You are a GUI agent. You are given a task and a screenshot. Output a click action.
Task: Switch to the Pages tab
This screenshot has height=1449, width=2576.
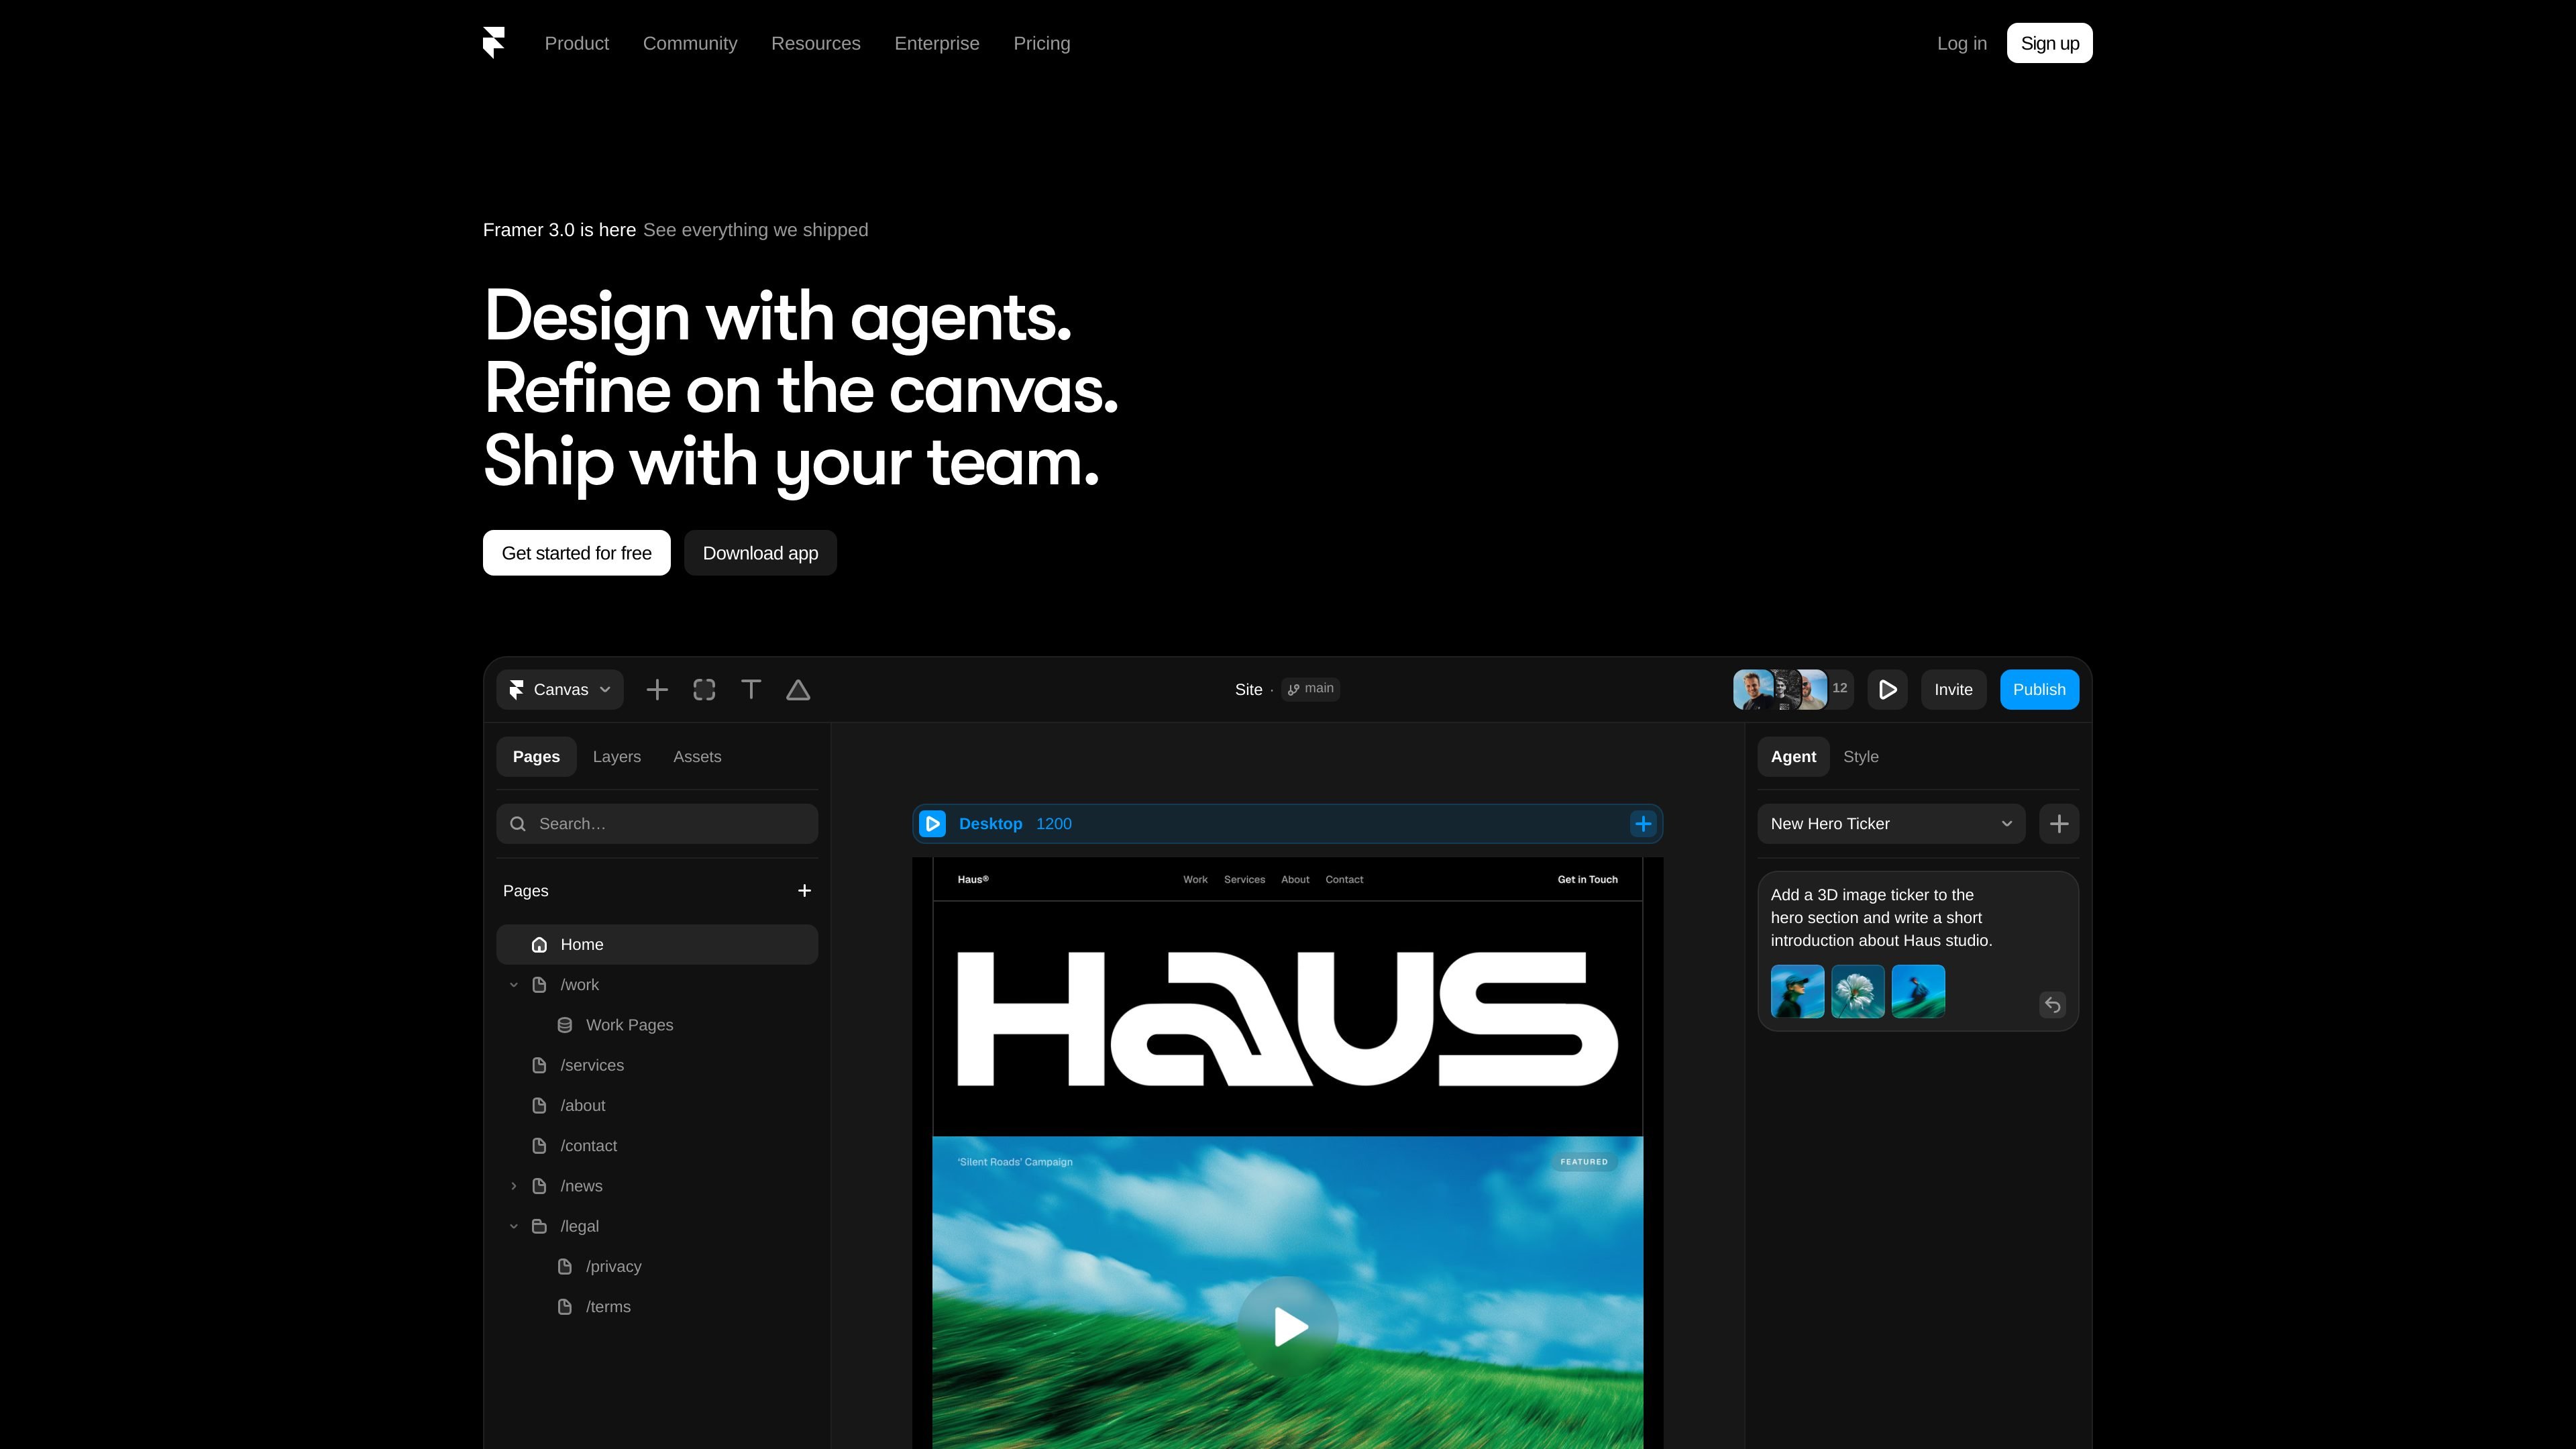coord(536,757)
